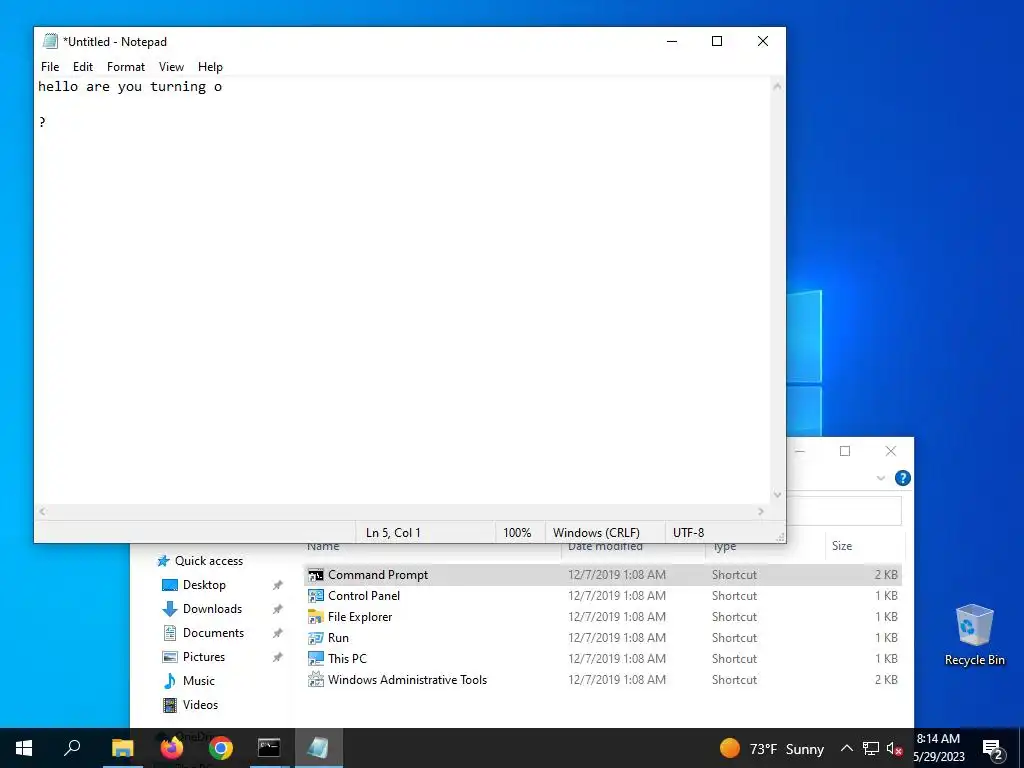Select the Control Panel shortcut
1024x768 pixels.
(603, 596)
